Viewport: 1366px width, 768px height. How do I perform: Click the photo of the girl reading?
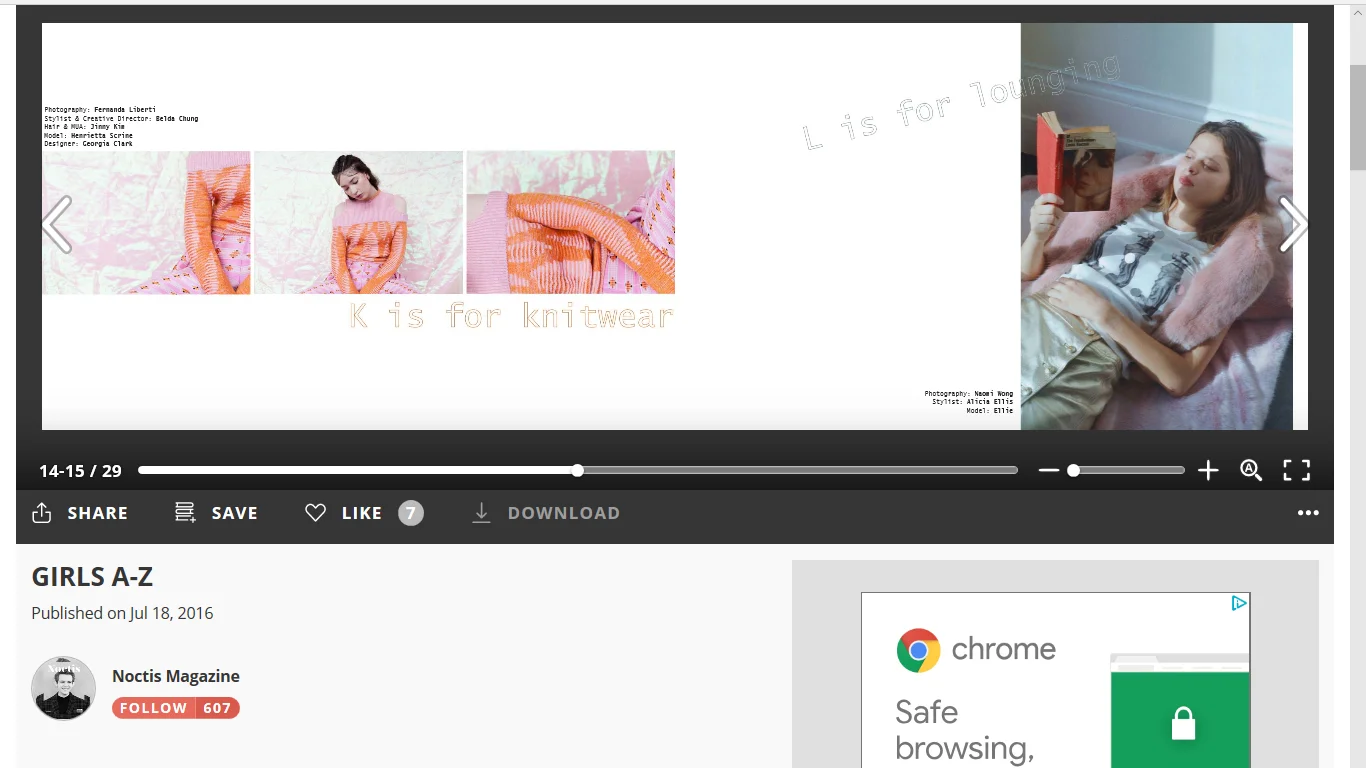[1157, 227]
